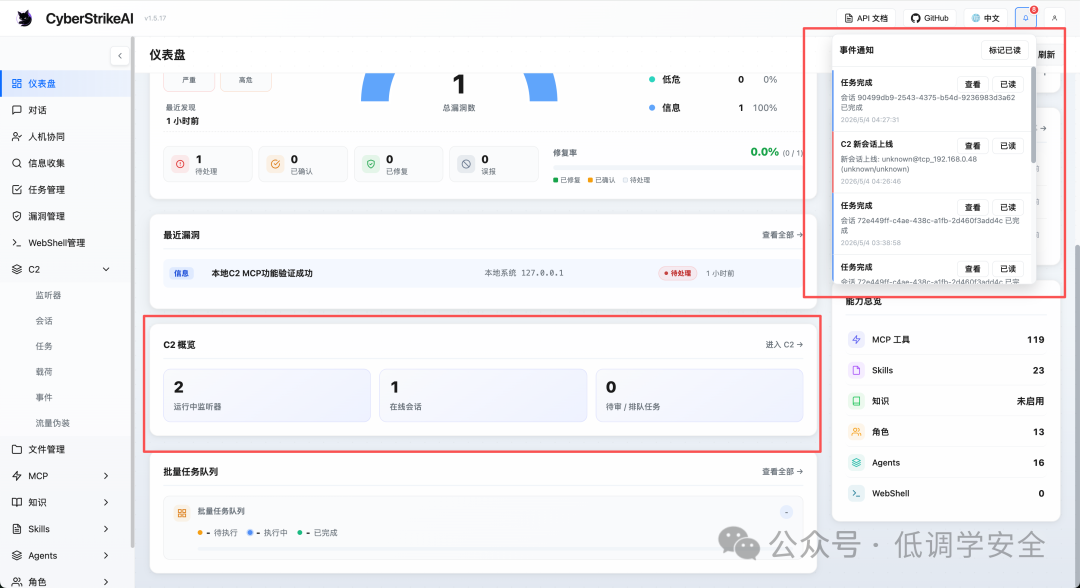Open 漏洞管理 in the sidebar
Image resolution: width=1080 pixels, height=588 pixels.
click(x=65, y=216)
